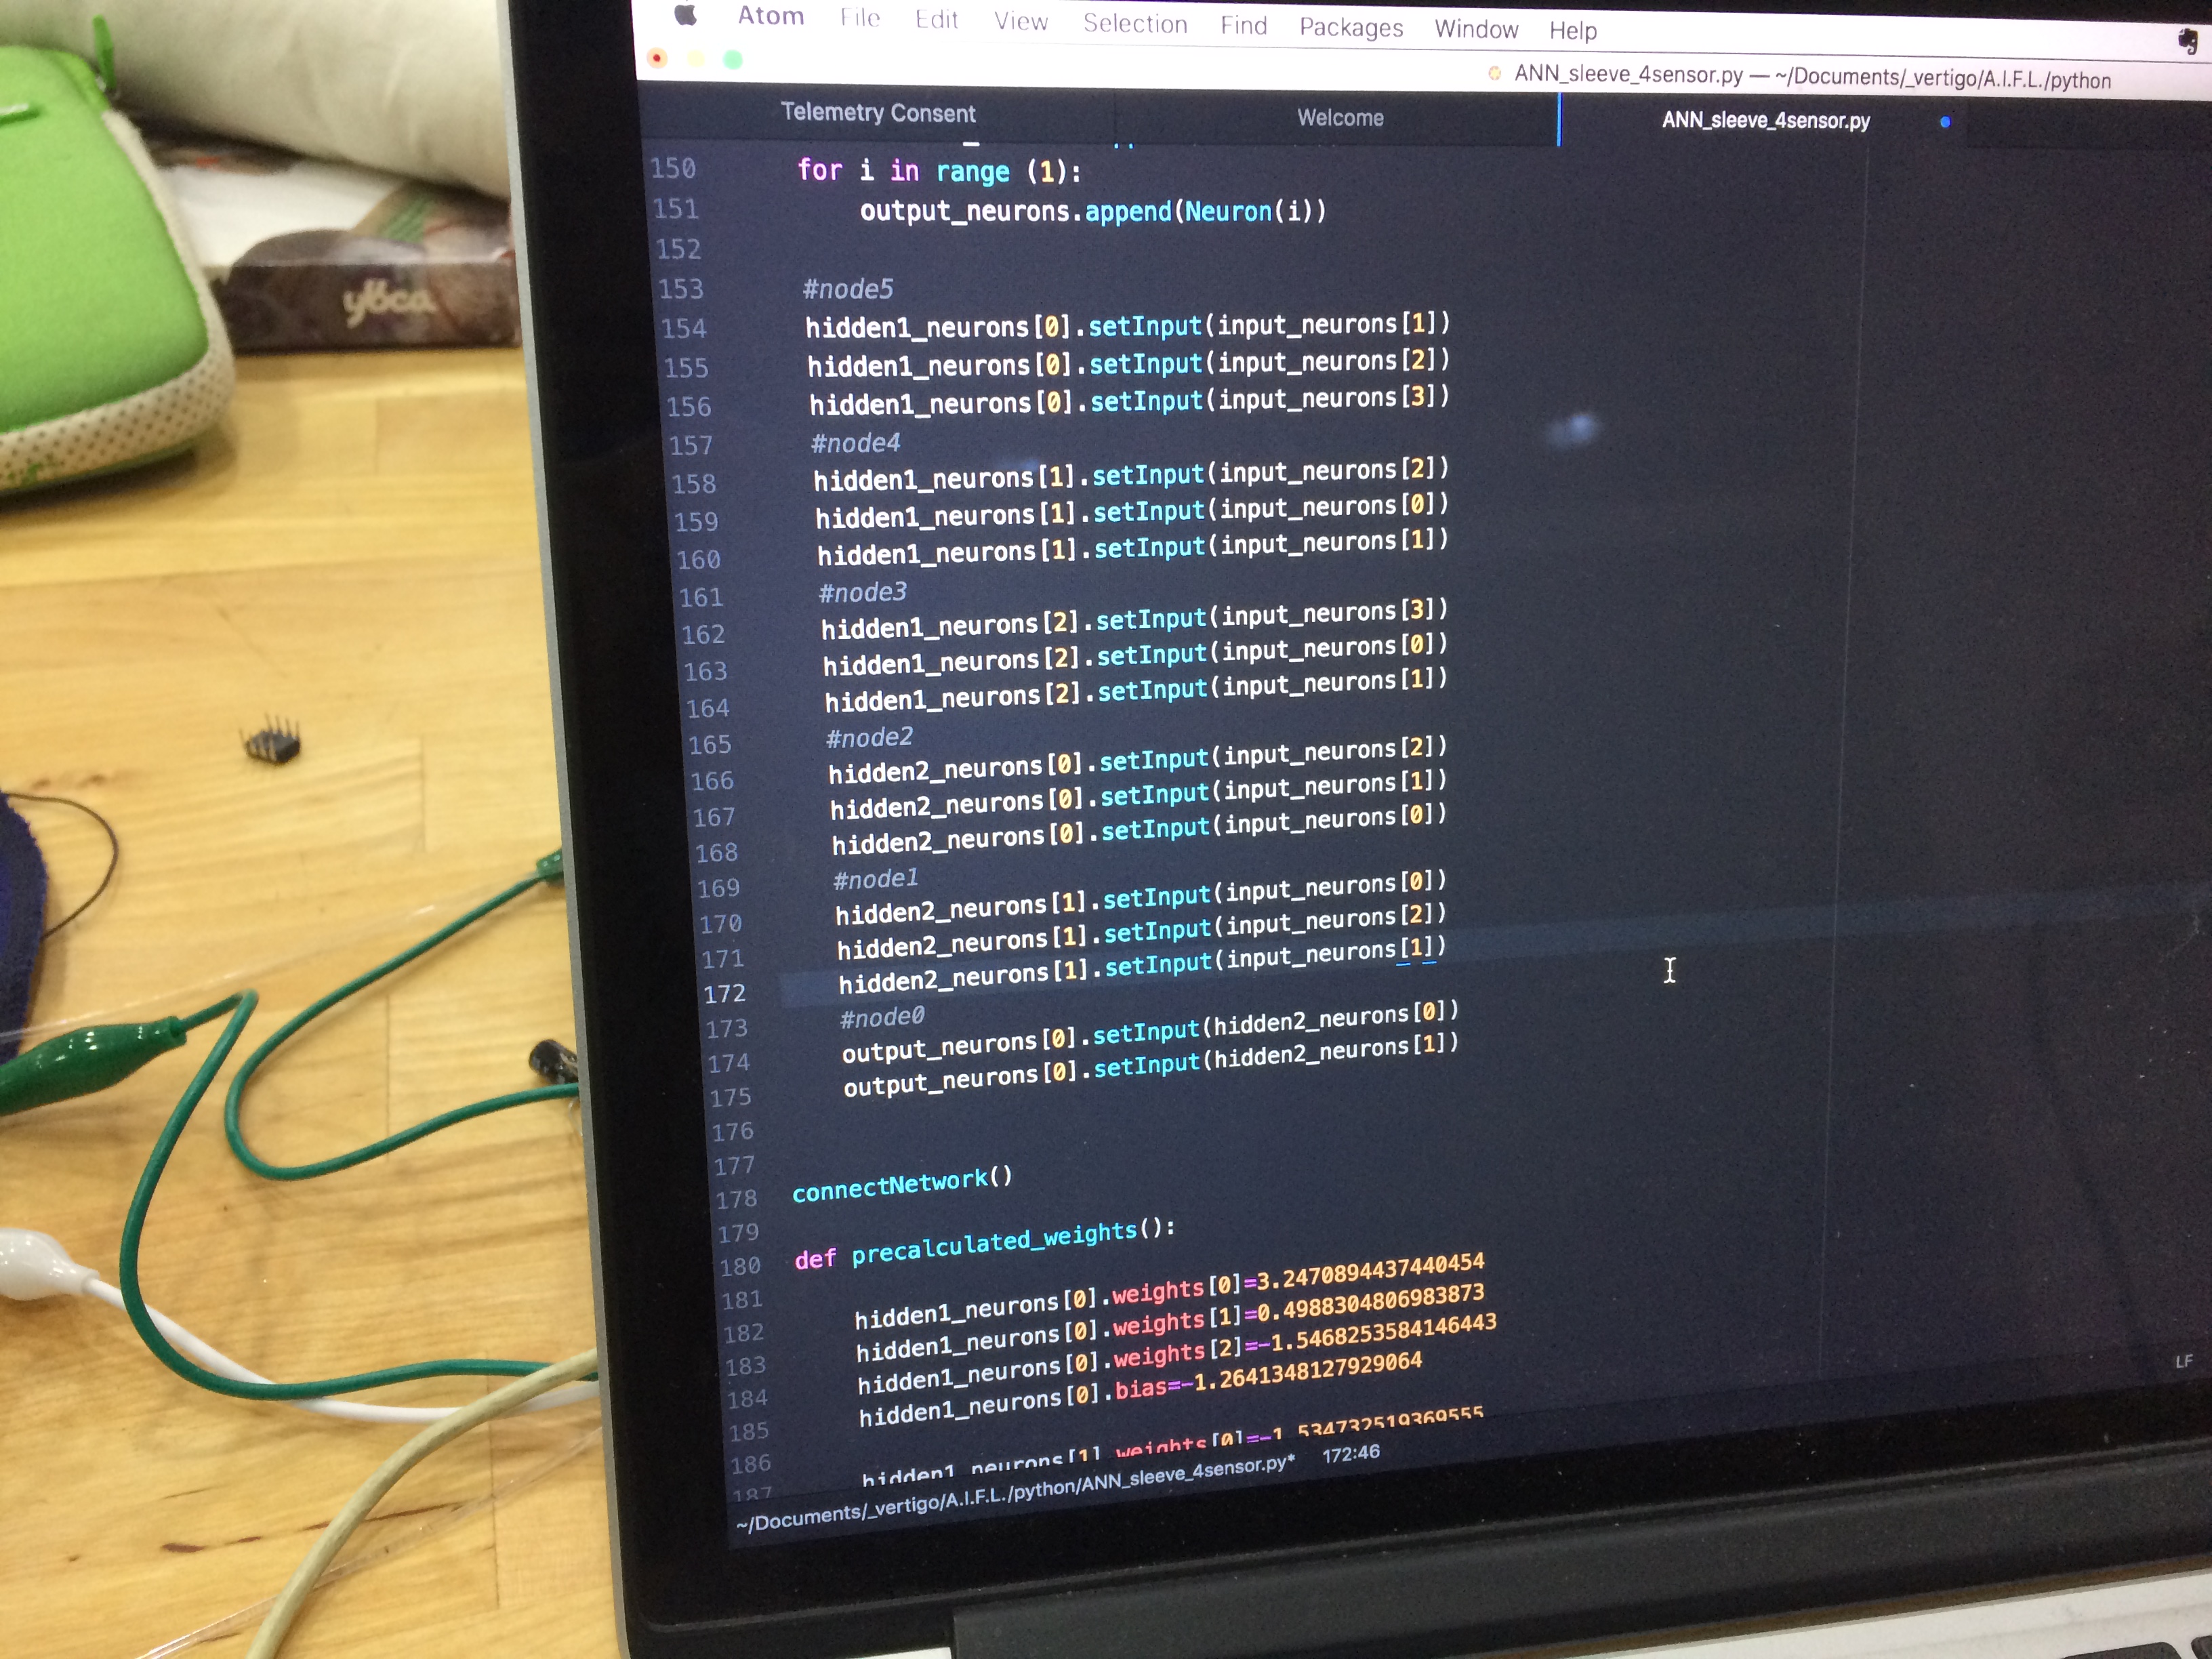2212x1659 pixels.
Task: Click the 'connectNetwork()' call
Action: coord(902,1184)
